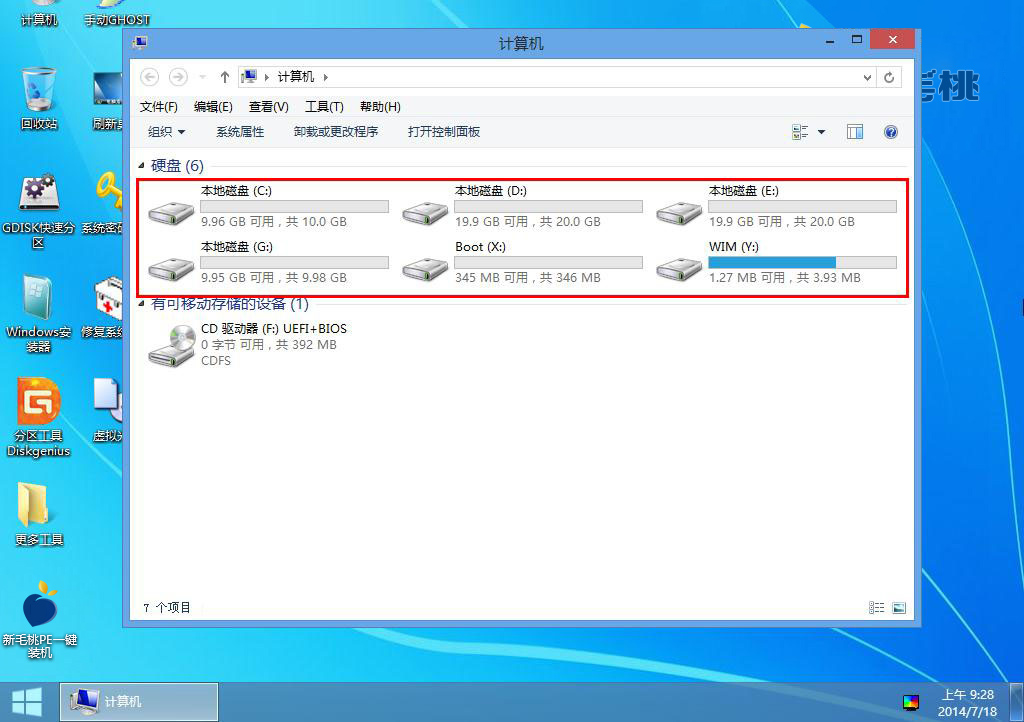1024x722 pixels.
Task: Open the Windows Start button
Action: pyautogui.click(x=27, y=702)
